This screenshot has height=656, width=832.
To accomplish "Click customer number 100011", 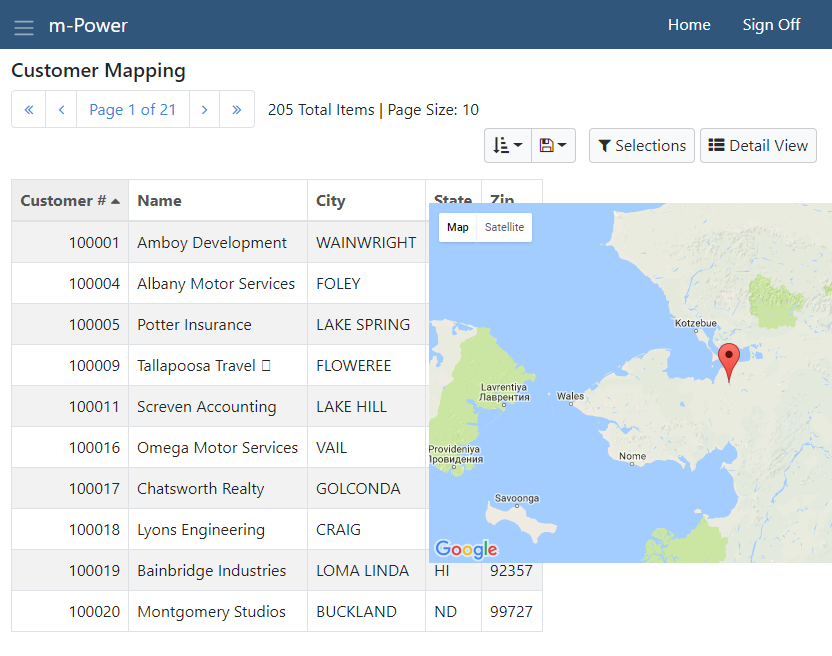I will tap(94, 407).
